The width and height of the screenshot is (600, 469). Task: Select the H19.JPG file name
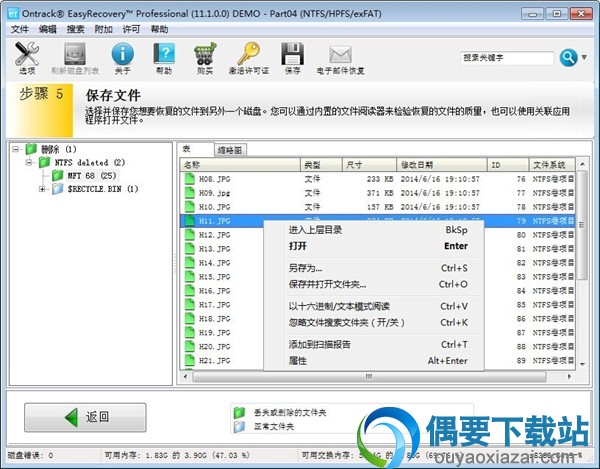pos(215,333)
